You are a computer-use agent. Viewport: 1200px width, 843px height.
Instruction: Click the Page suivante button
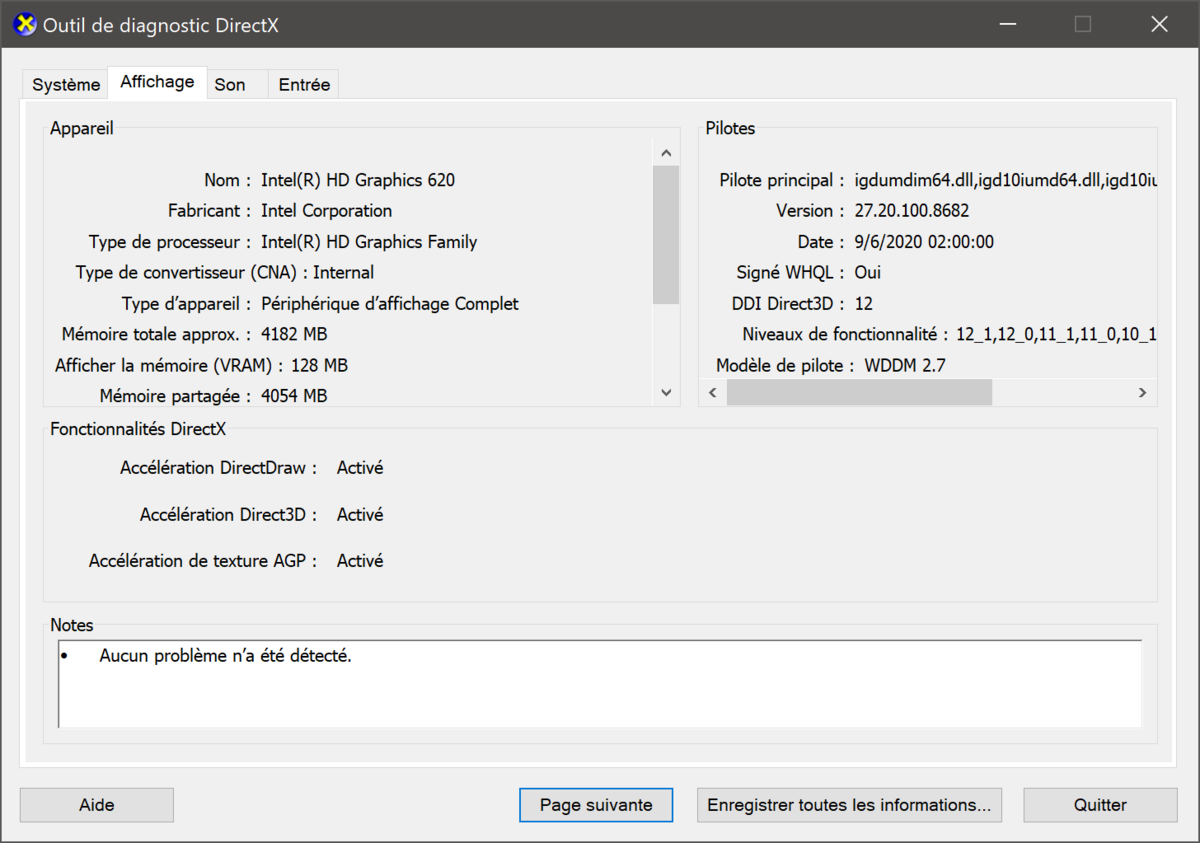596,805
